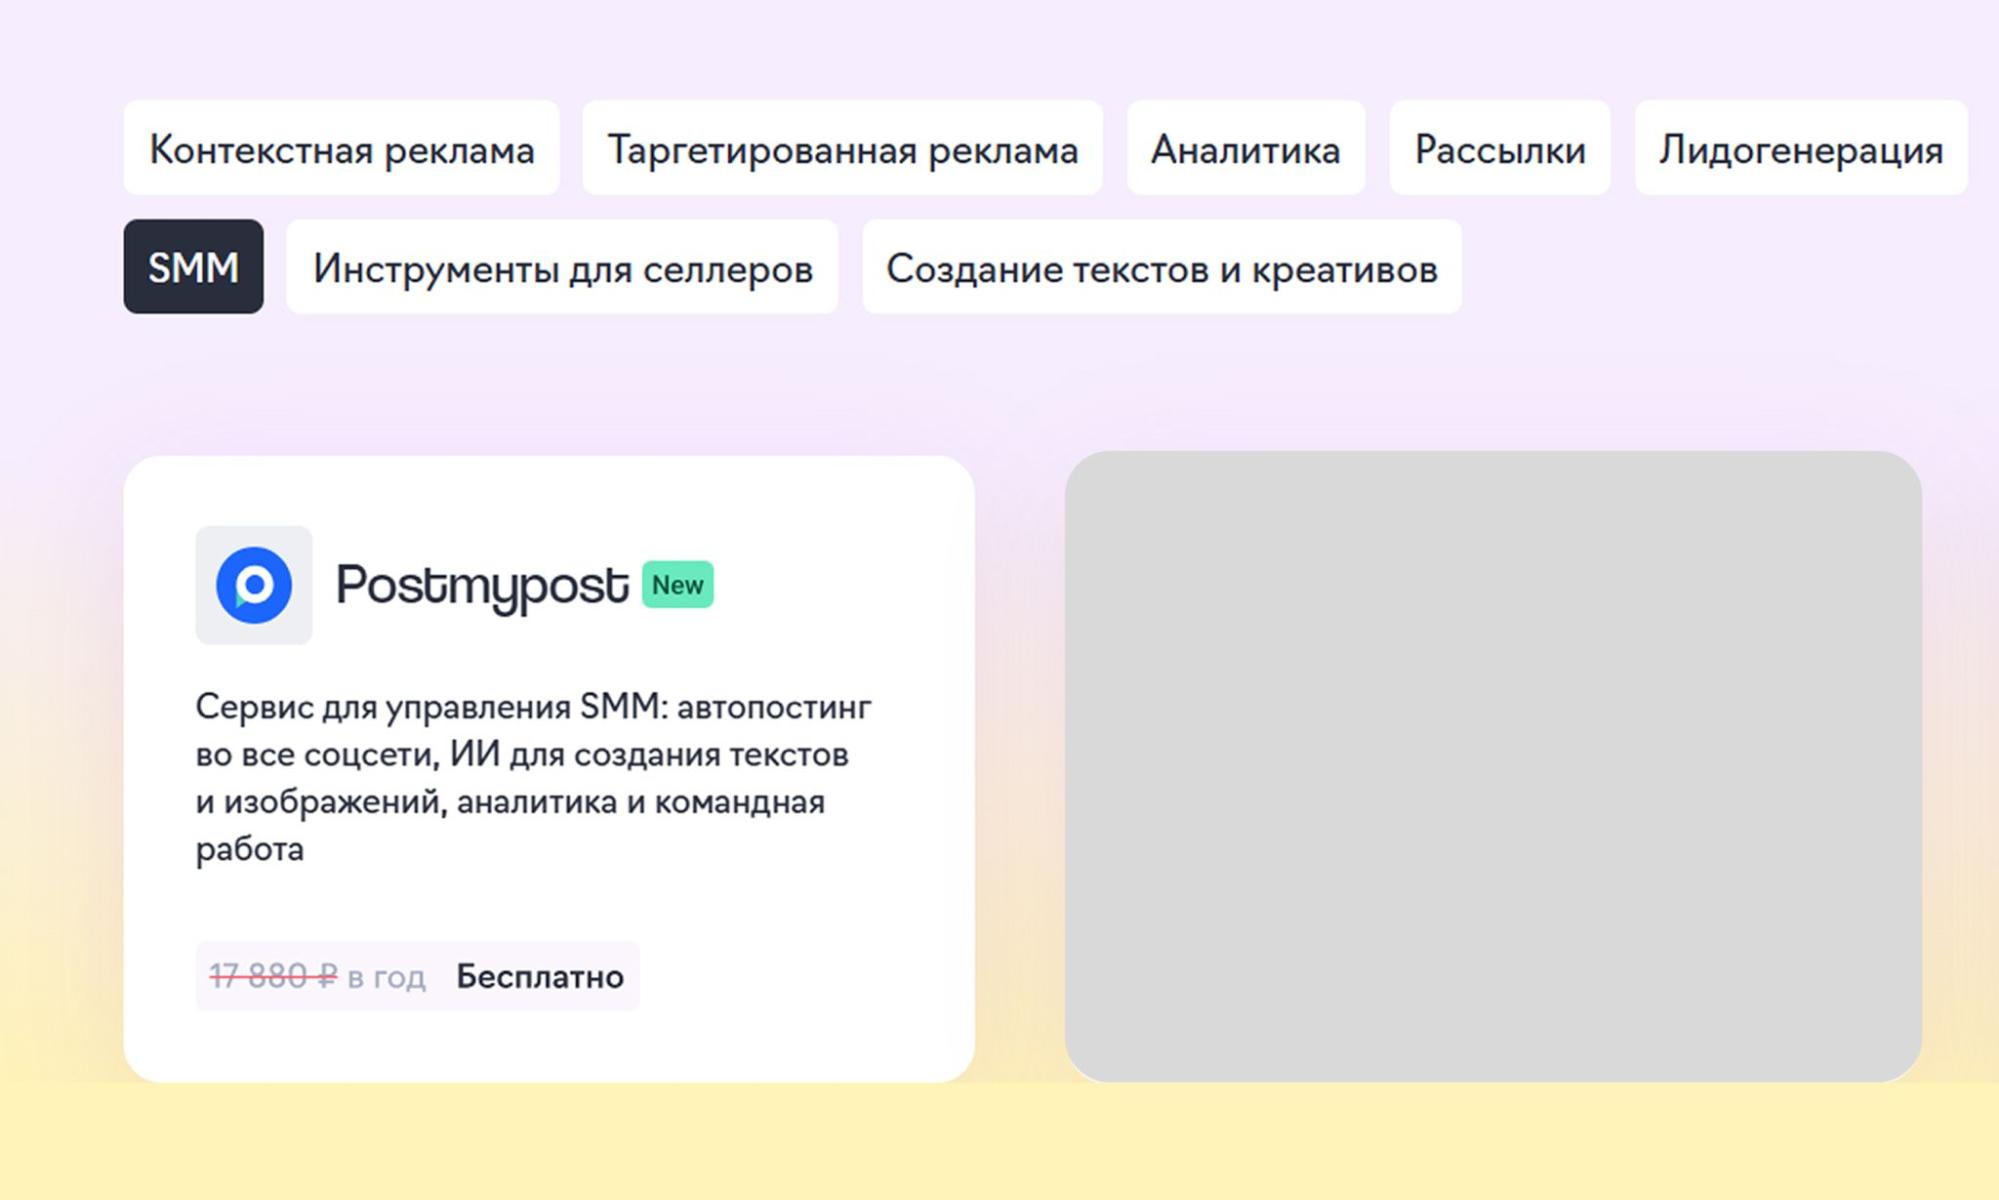Viewport: 1999px width, 1200px height.
Task: Click the price block in Postmypost card
Action: pos(418,976)
